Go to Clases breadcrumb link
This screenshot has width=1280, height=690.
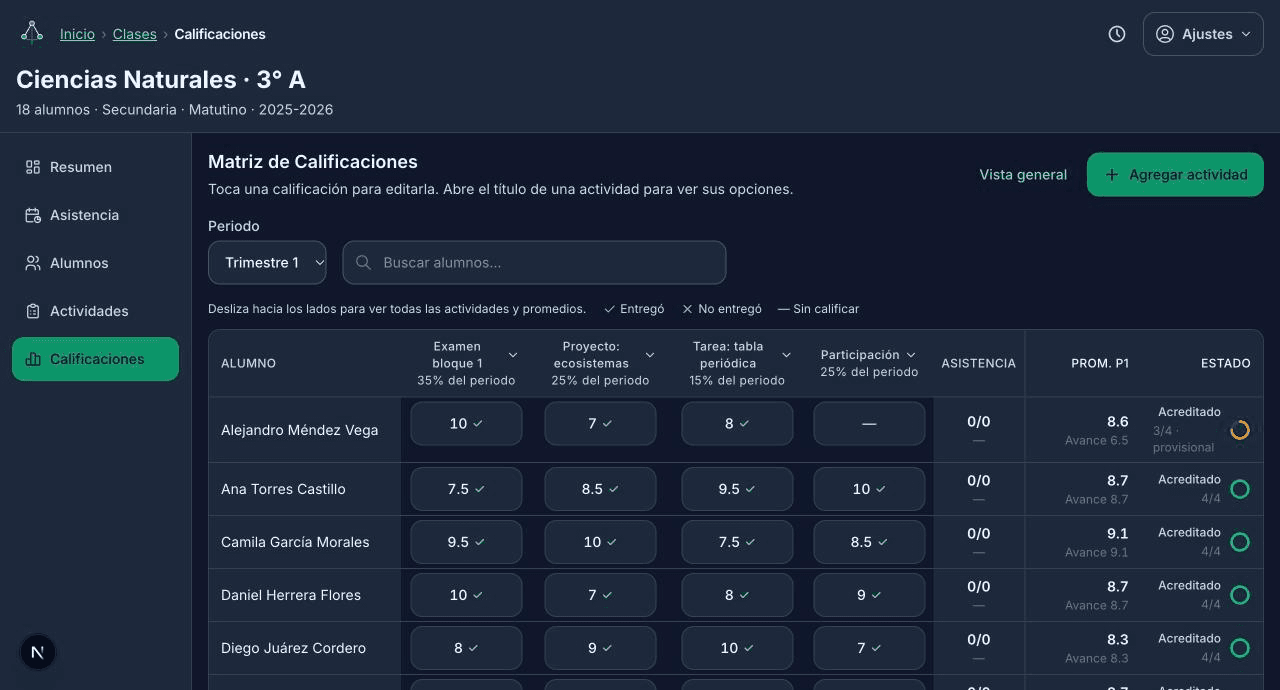[134, 34]
